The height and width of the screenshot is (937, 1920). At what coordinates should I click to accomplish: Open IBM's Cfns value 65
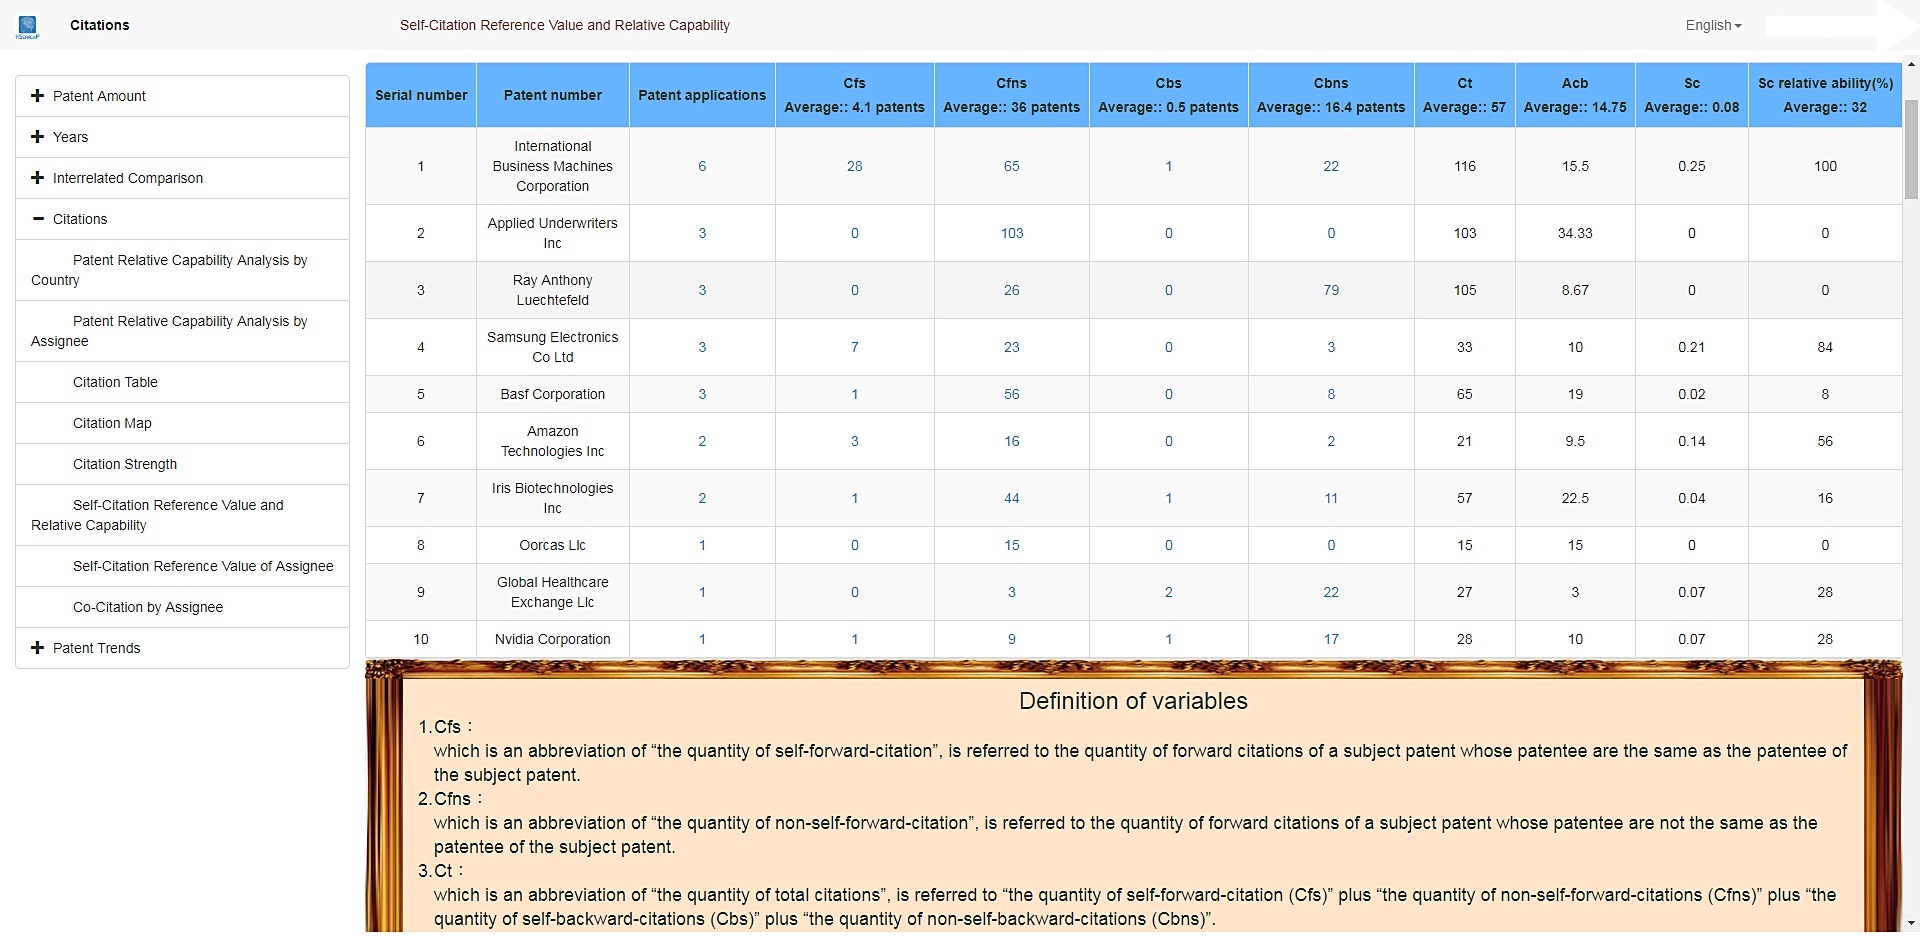click(1011, 166)
